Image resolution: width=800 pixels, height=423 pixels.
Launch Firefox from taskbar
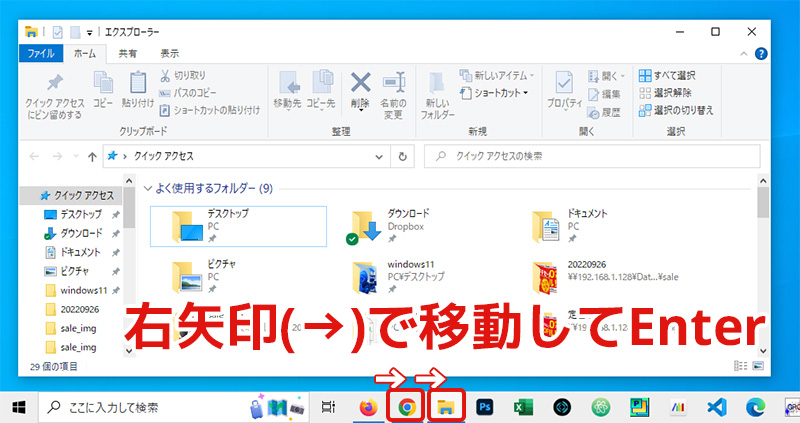click(x=368, y=407)
